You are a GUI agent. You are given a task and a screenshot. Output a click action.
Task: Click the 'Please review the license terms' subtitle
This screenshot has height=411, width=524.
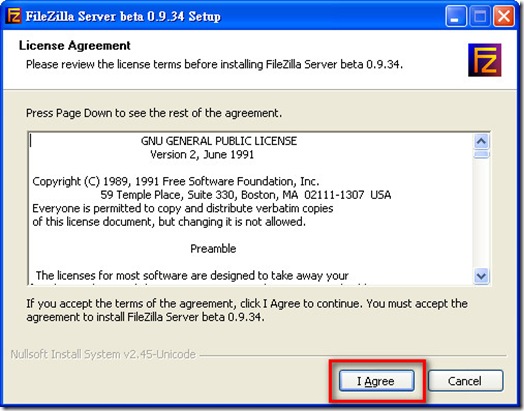click(x=214, y=64)
